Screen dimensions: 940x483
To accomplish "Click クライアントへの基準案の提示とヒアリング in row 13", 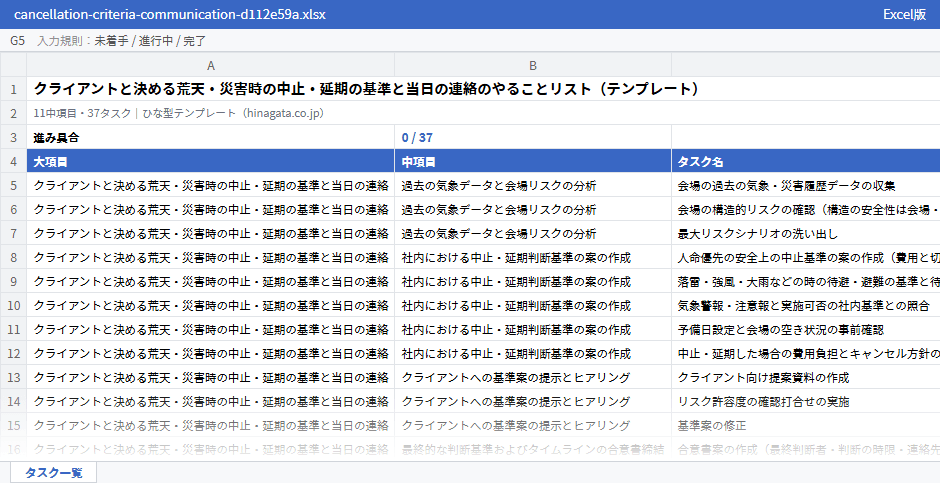I will [533, 377].
